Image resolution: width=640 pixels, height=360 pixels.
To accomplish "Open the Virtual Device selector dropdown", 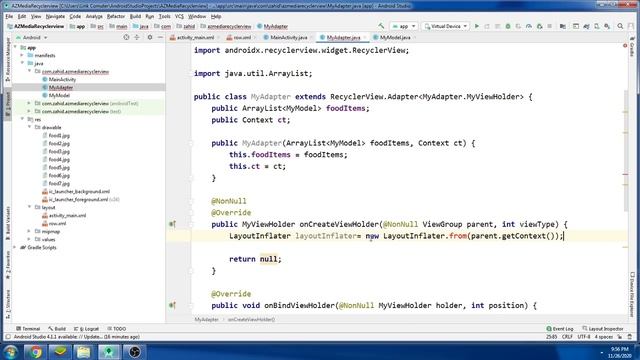I will (445, 26).
